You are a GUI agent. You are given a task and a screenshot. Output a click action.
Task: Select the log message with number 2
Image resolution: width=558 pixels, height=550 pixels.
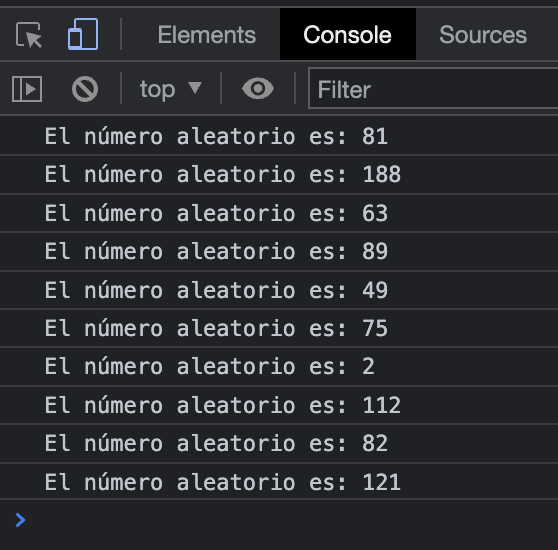(x=279, y=367)
